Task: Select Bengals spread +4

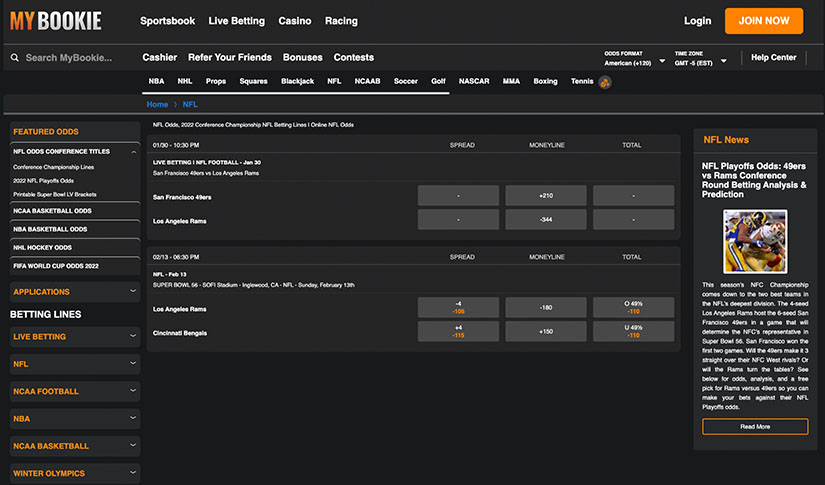Action: (x=458, y=331)
